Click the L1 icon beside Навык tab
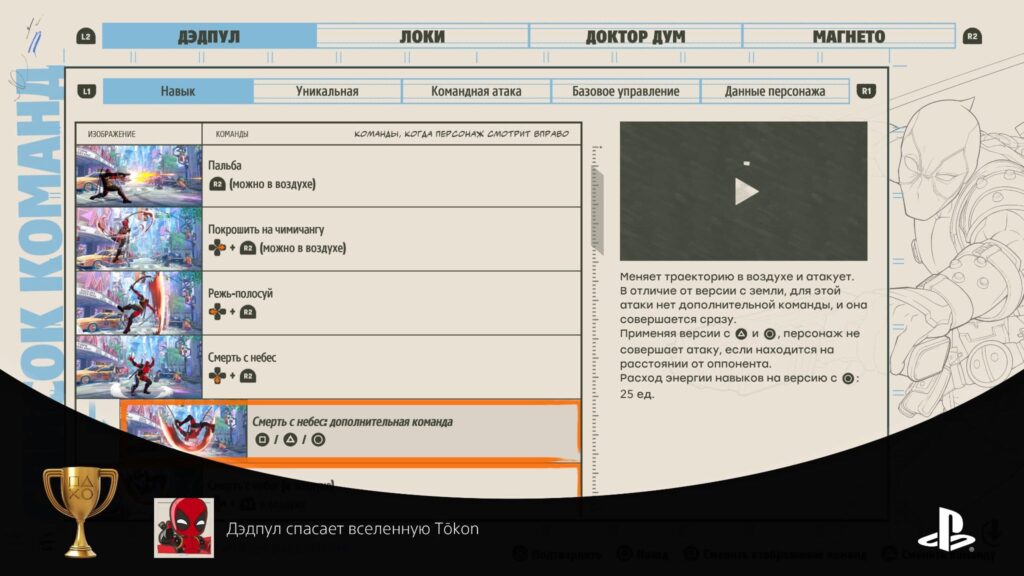This screenshot has height=576, width=1024. pyautogui.click(x=86, y=91)
